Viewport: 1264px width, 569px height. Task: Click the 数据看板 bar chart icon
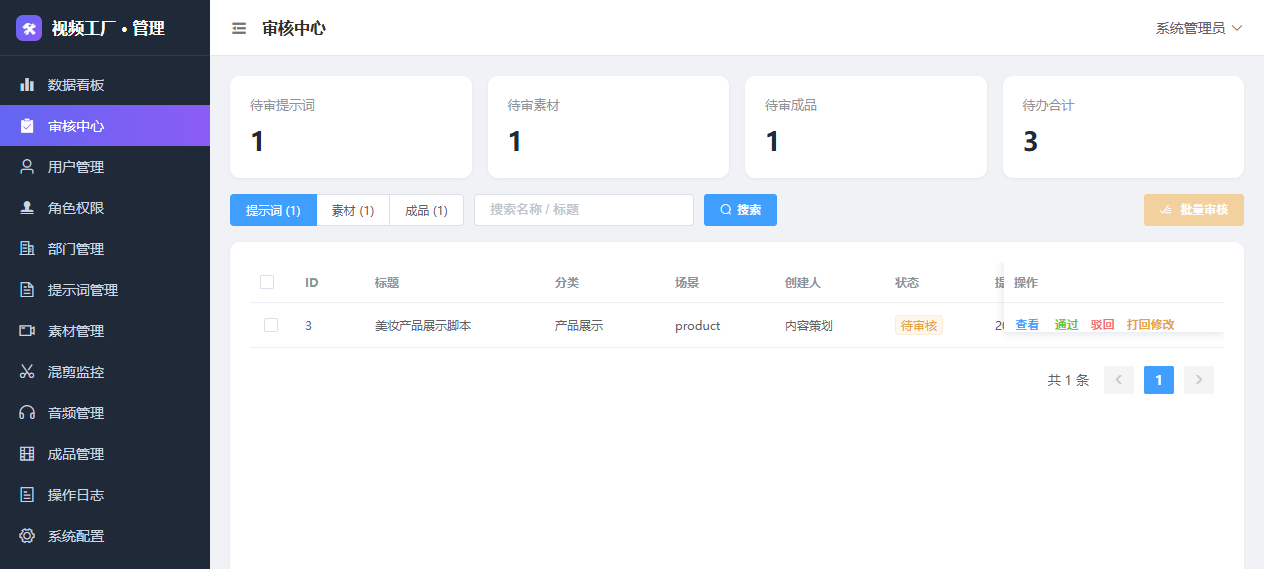click(x=27, y=85)
